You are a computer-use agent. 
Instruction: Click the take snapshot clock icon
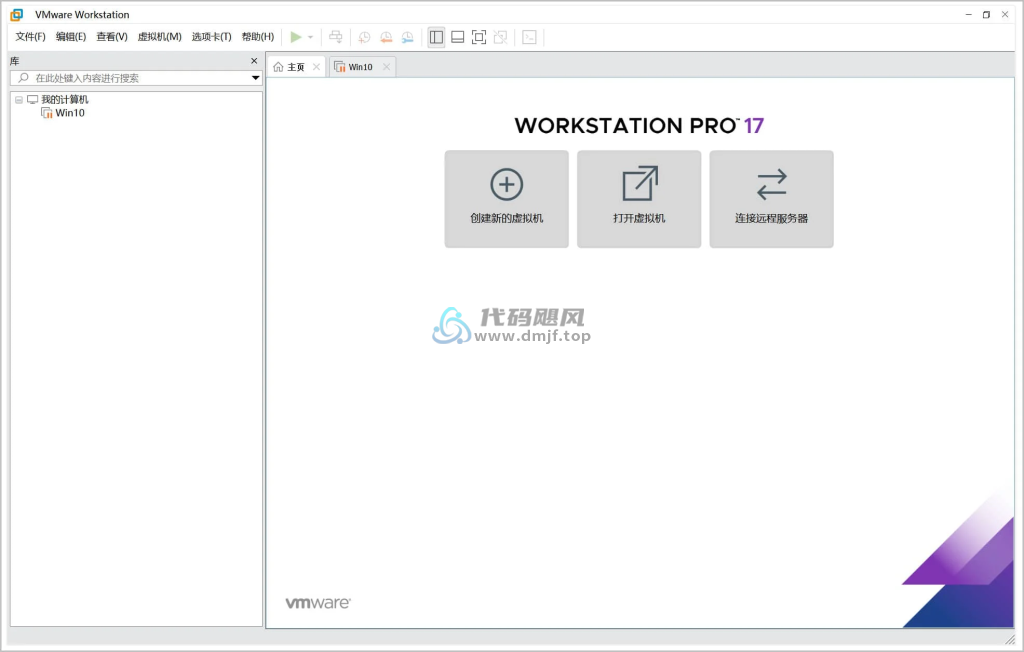click(x=364, y=37)
